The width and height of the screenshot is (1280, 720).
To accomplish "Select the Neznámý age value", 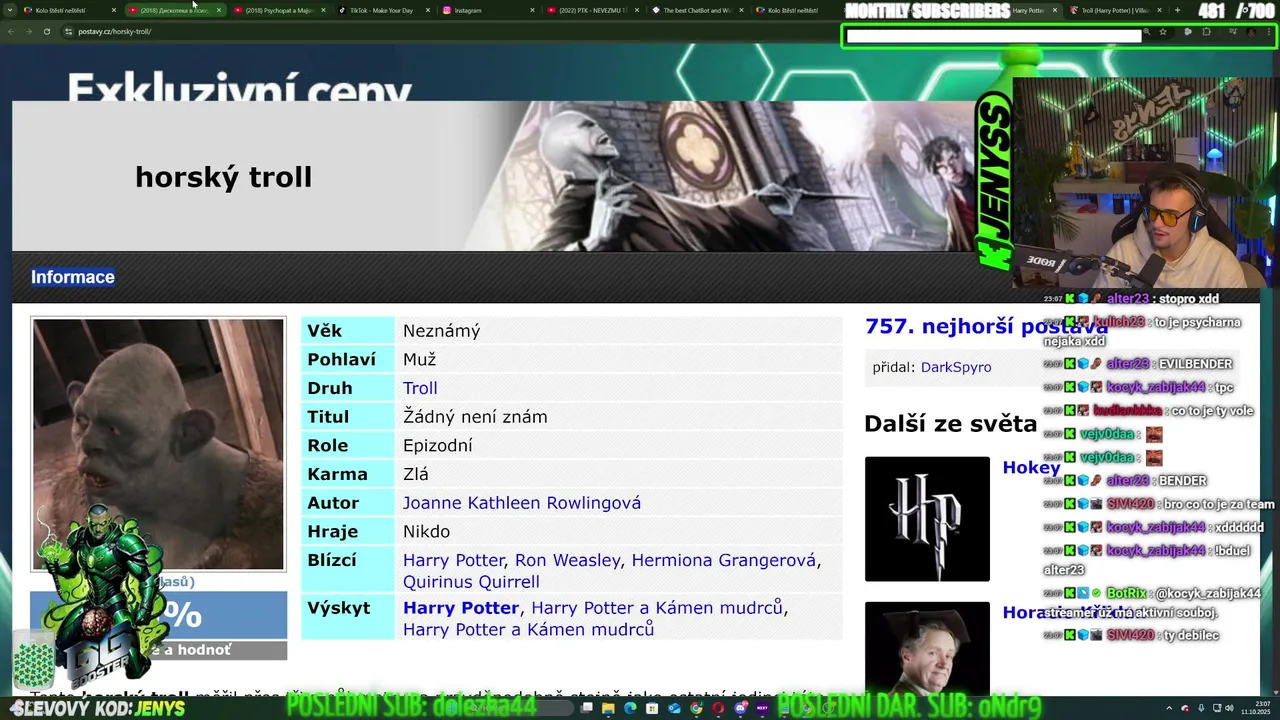I will [442, 331].
